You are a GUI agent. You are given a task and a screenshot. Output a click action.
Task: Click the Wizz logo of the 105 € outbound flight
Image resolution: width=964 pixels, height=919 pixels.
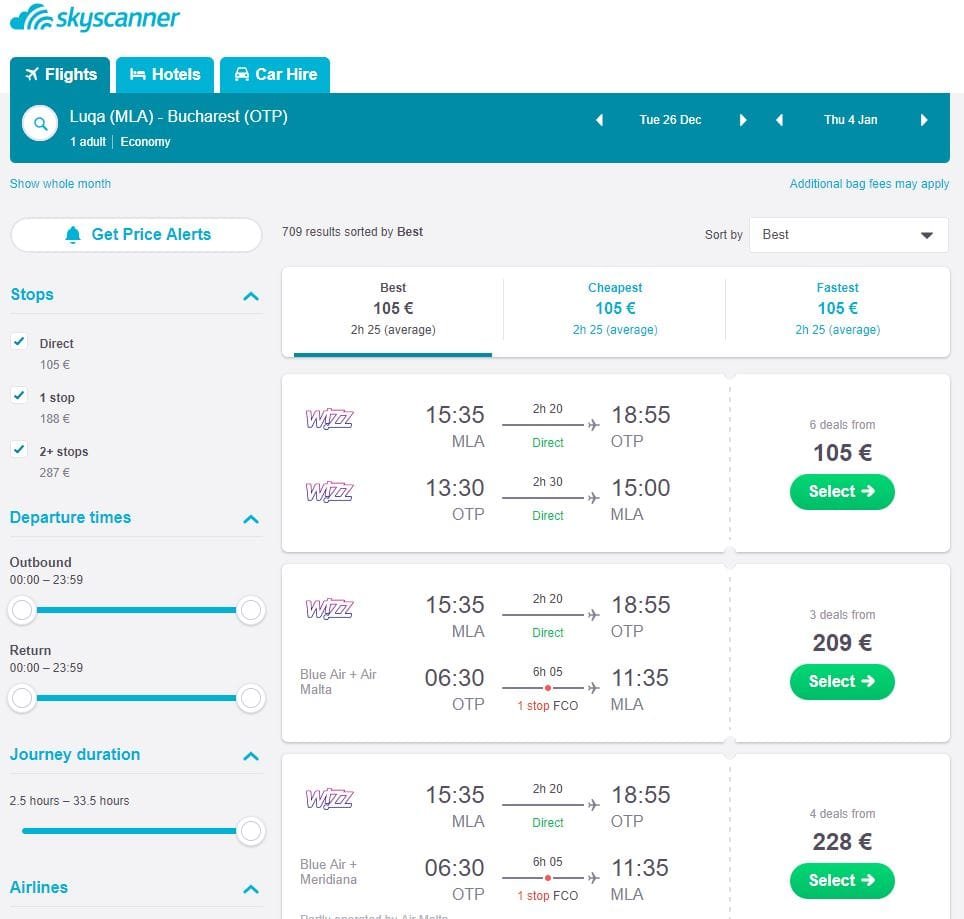[x=329, y=419]
